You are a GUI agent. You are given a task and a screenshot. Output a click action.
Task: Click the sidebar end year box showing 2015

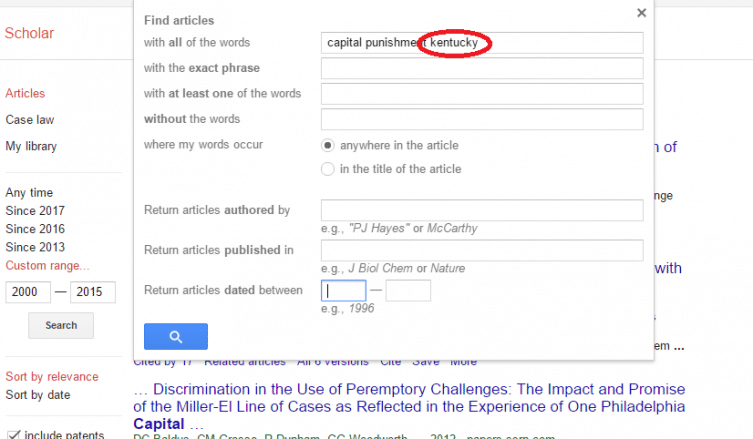coord(93,292)
